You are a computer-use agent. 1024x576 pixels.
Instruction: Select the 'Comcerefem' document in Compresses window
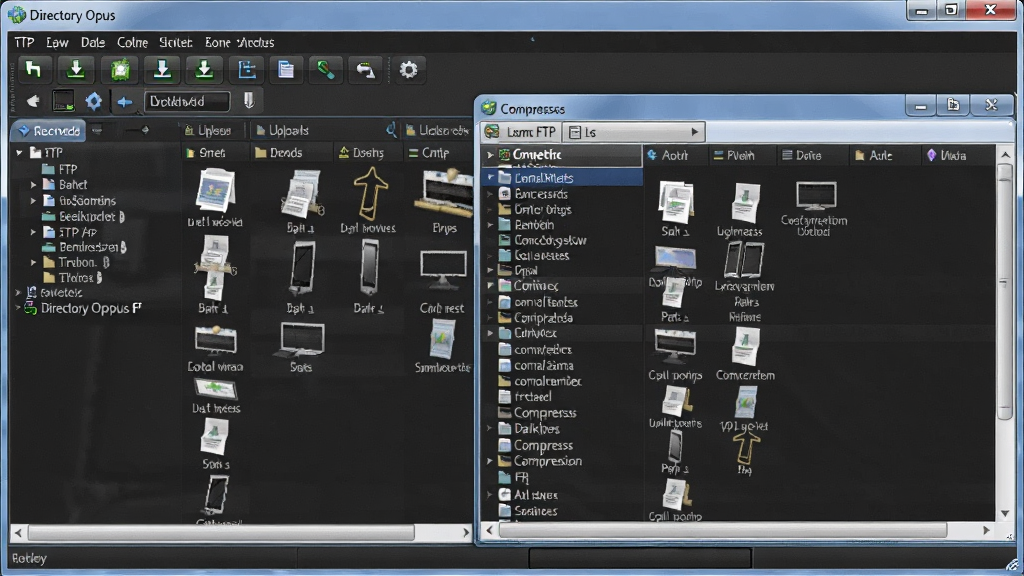(744, 346)
